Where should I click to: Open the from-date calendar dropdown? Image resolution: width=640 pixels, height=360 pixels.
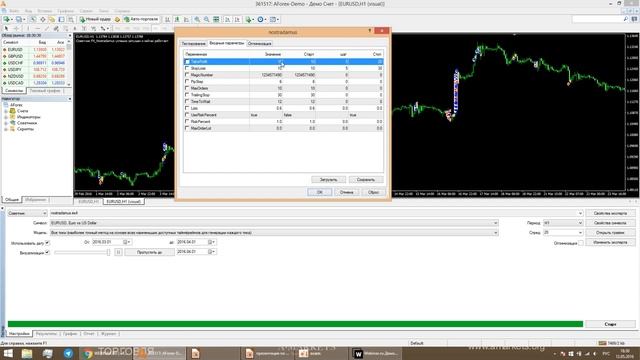tap(127, 242)
